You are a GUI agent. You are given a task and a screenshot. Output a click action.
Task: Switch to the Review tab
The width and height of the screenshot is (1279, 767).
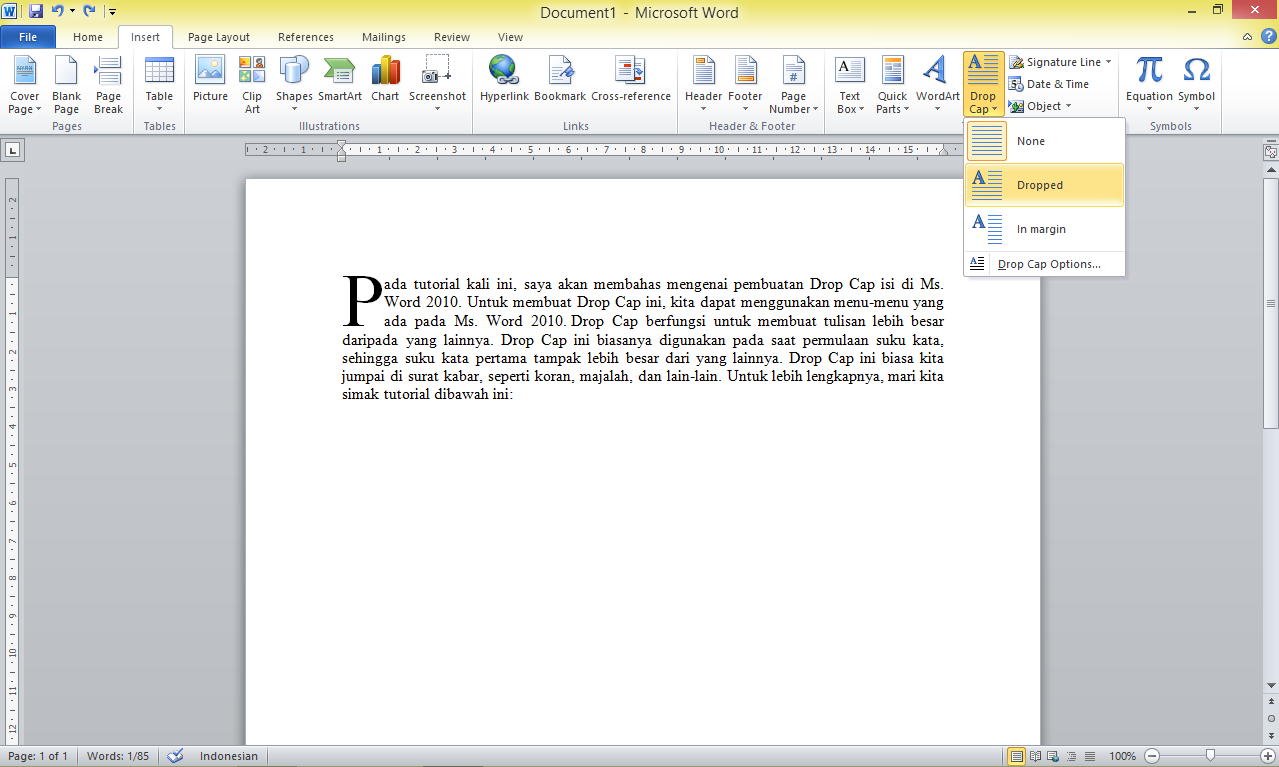452,37
